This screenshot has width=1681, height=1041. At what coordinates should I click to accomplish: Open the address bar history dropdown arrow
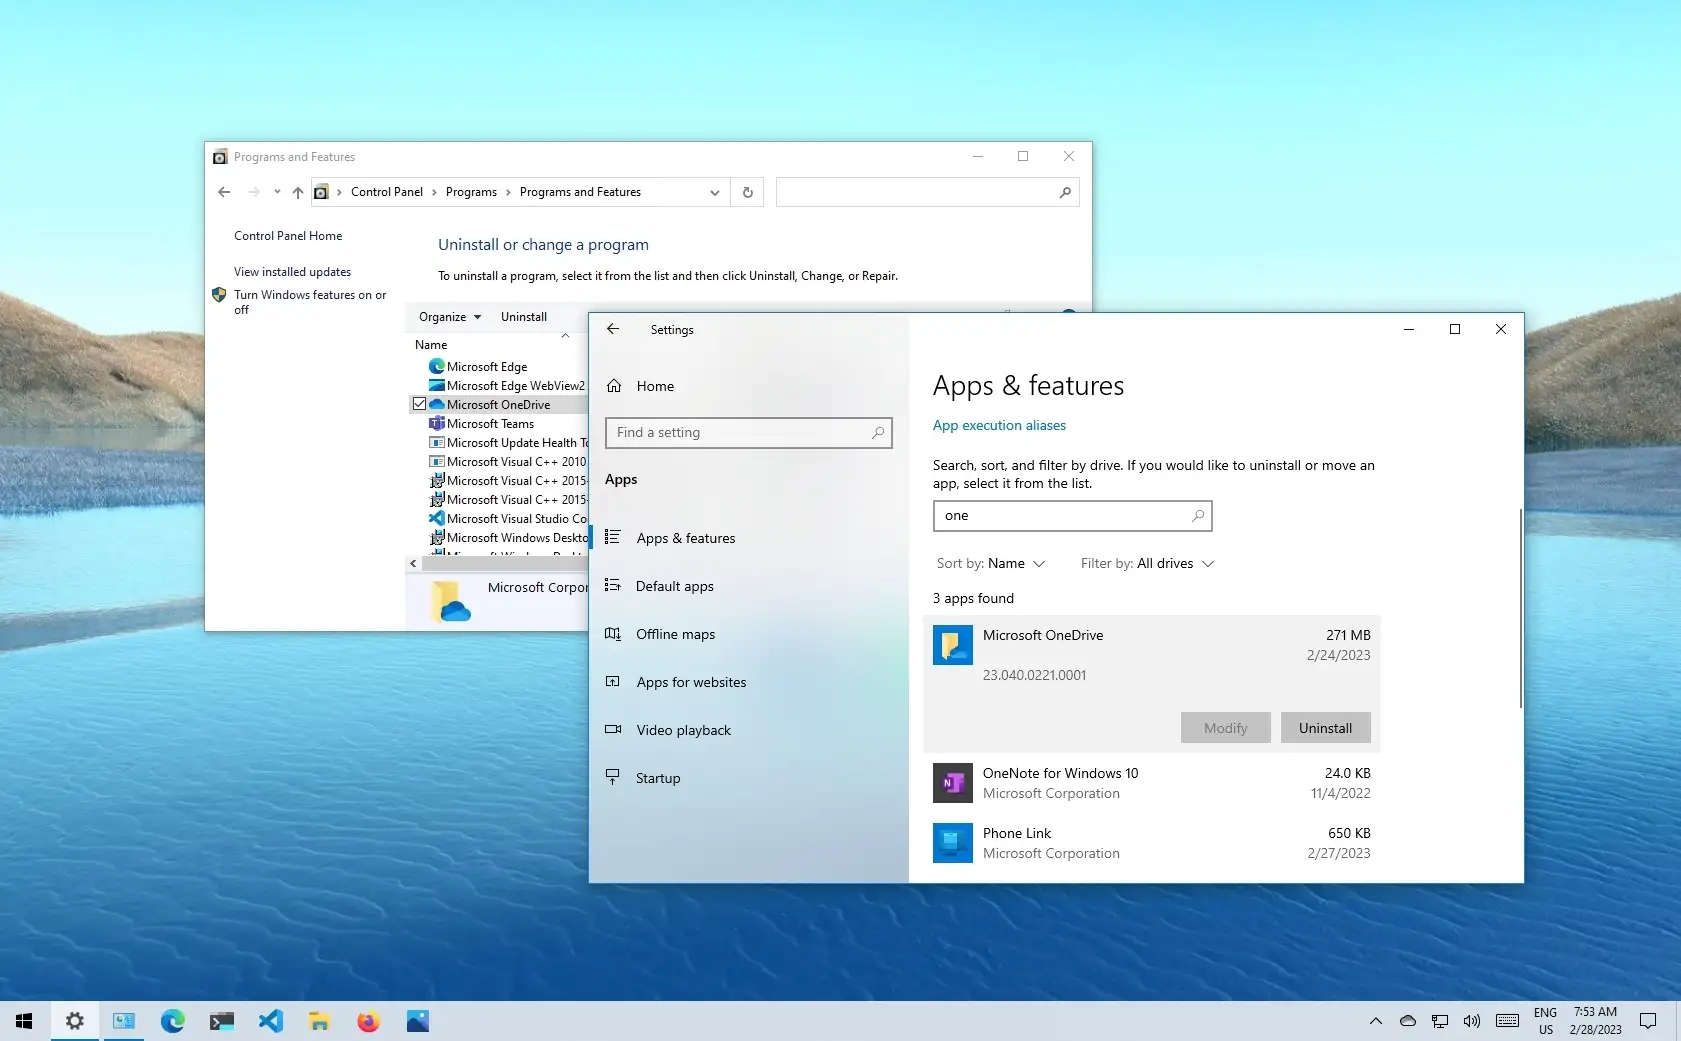pyautogui.click(x=714, y=192)
